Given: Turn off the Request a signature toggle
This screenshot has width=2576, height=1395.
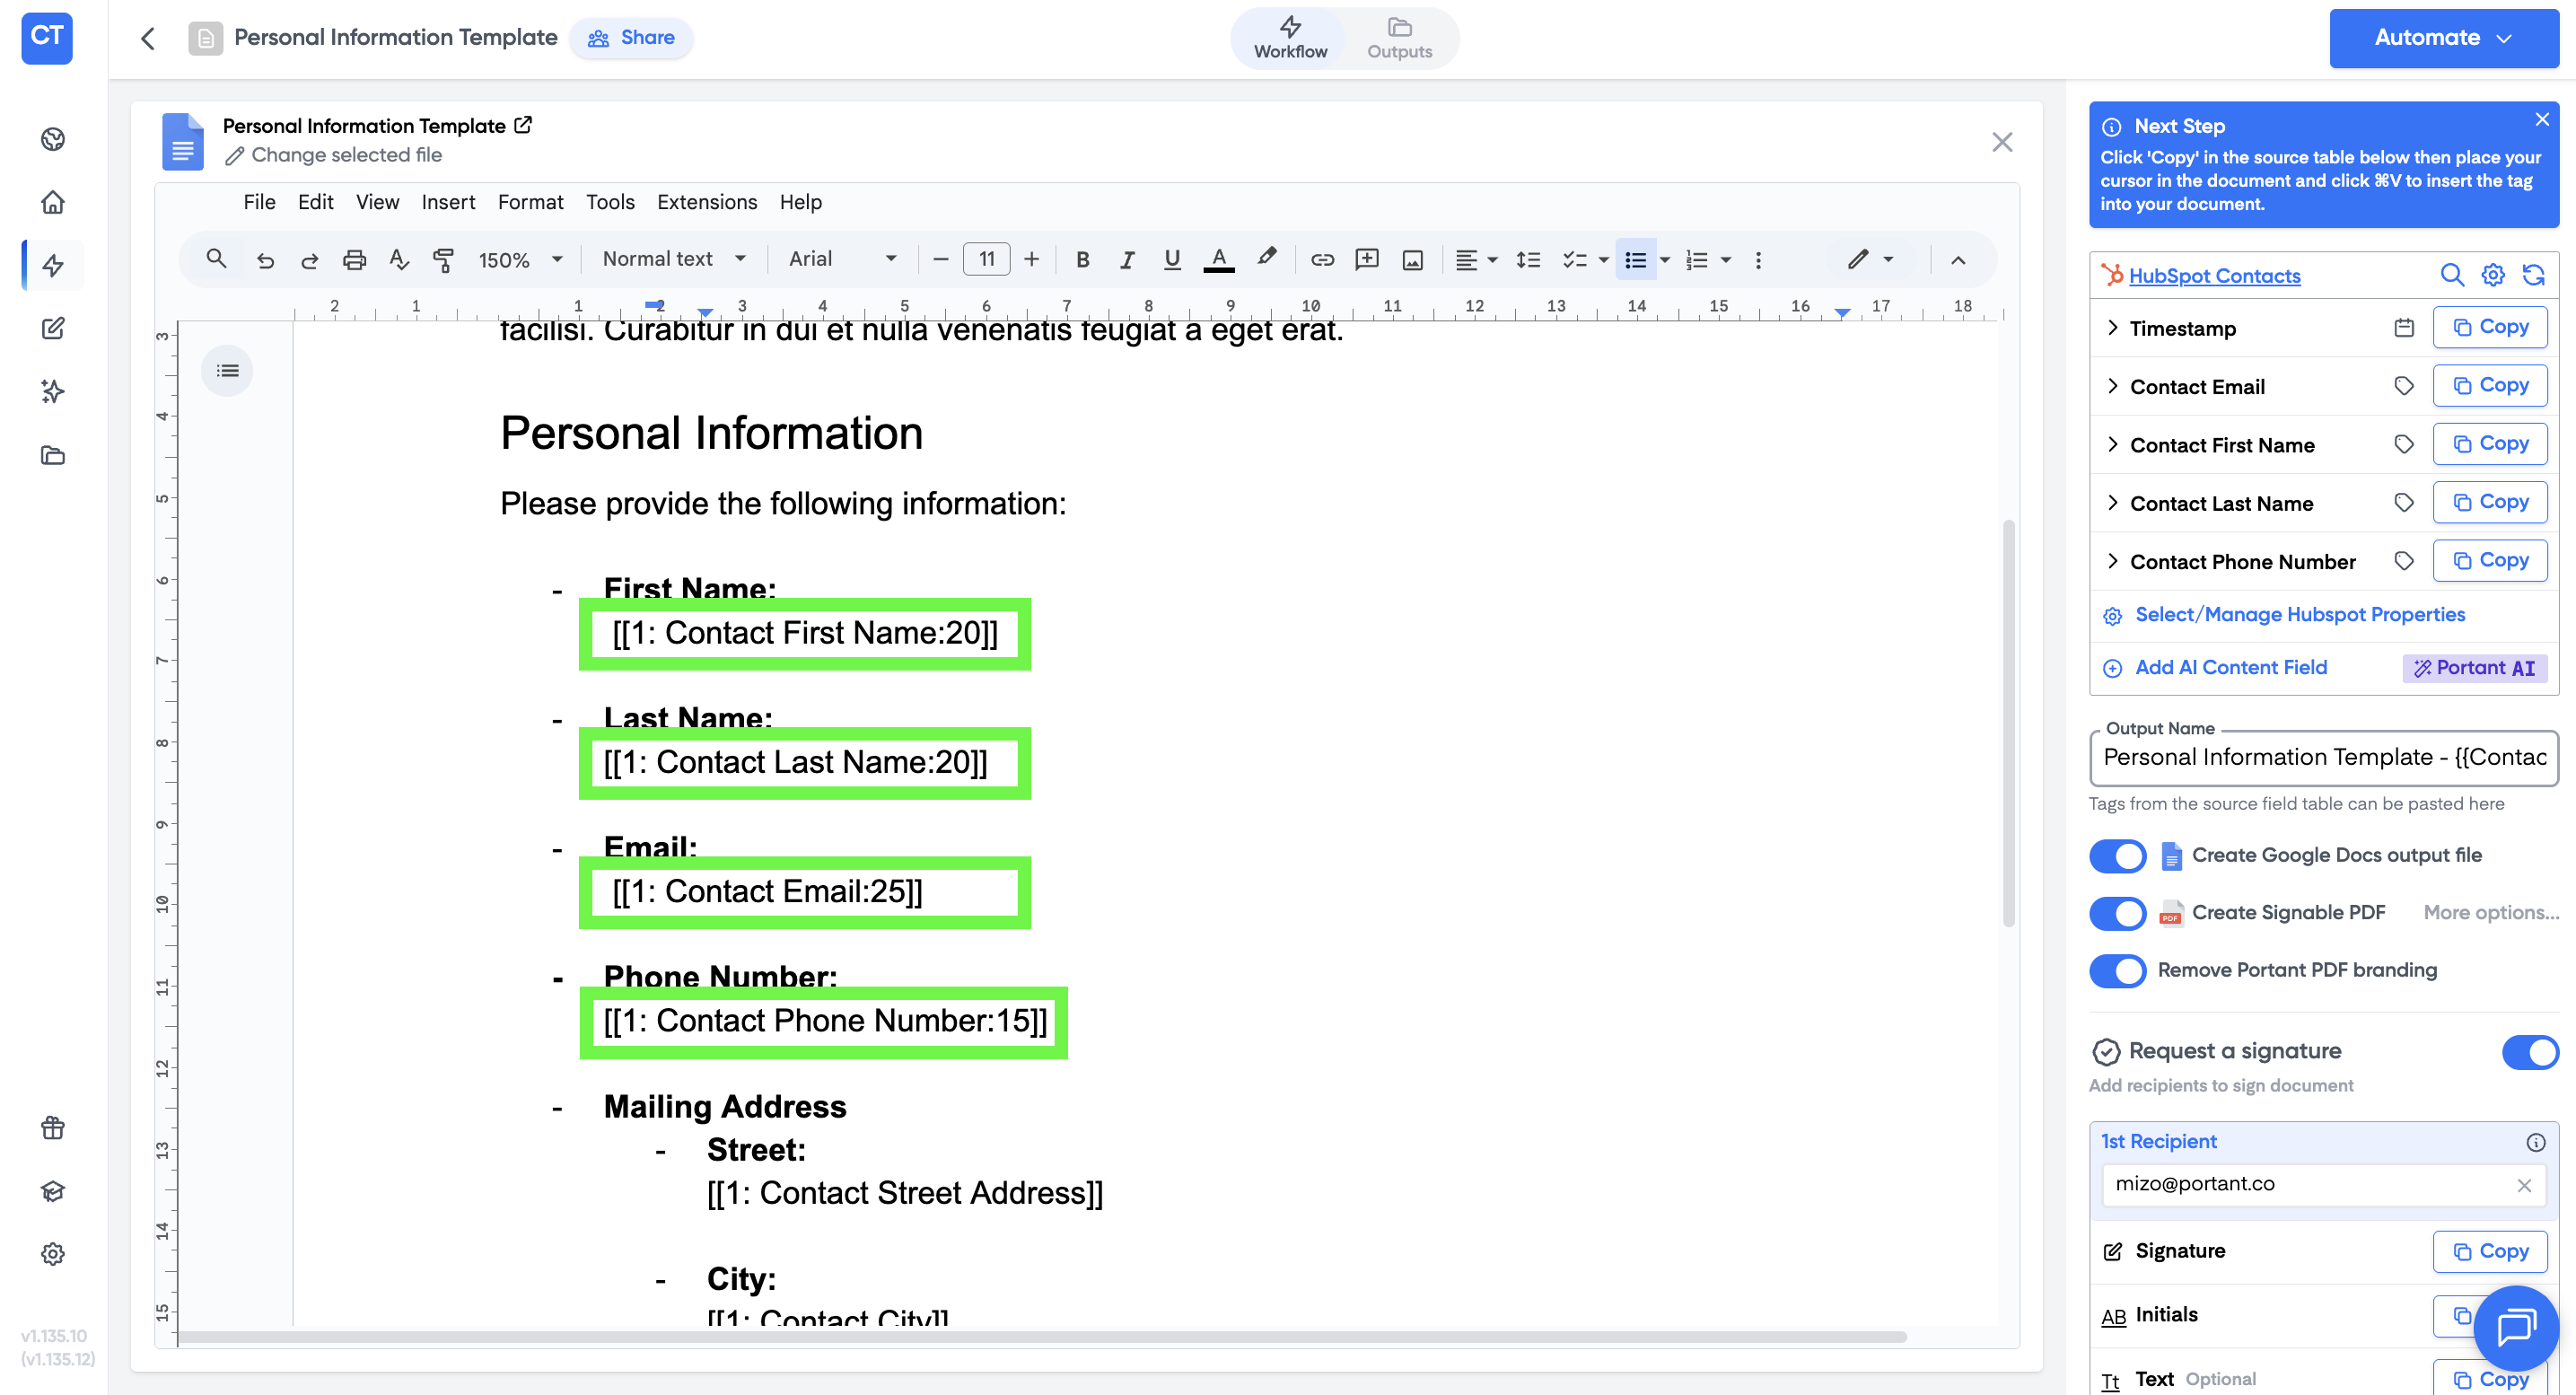Looking at the screenshot, I should coord(2529,1052).
